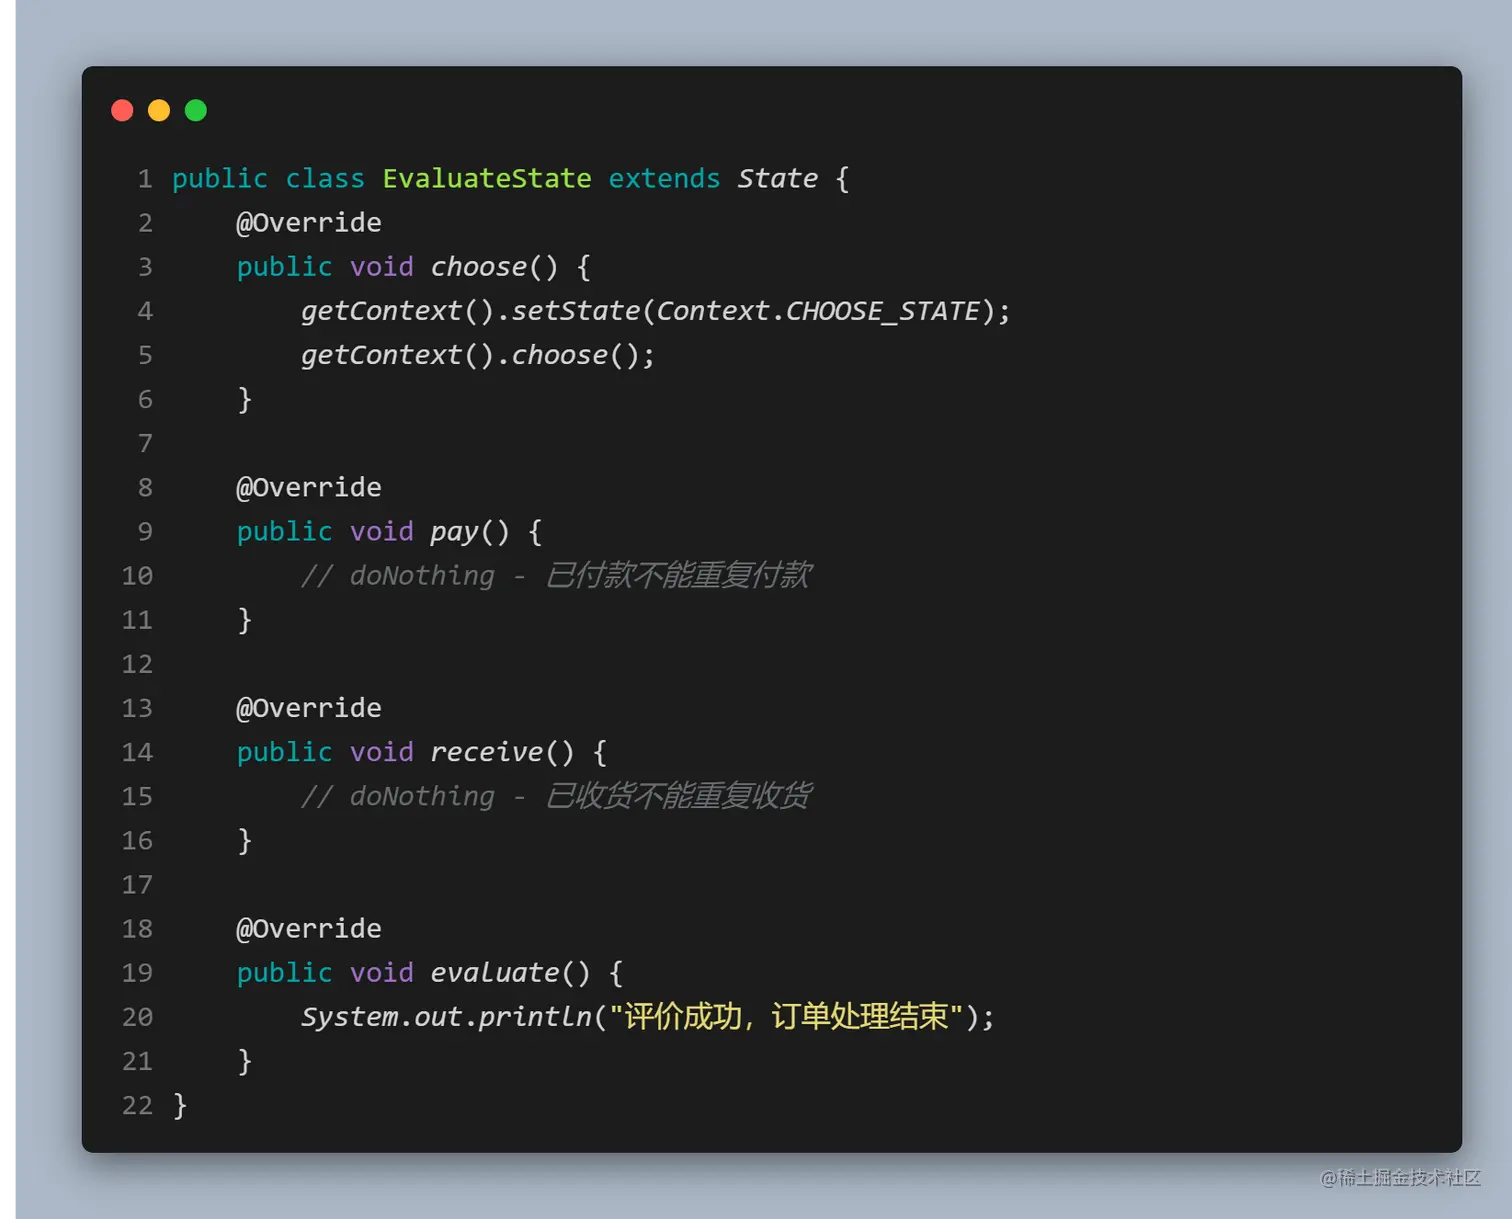Click getContext().choose() statement on line 5

click(478, 355)
